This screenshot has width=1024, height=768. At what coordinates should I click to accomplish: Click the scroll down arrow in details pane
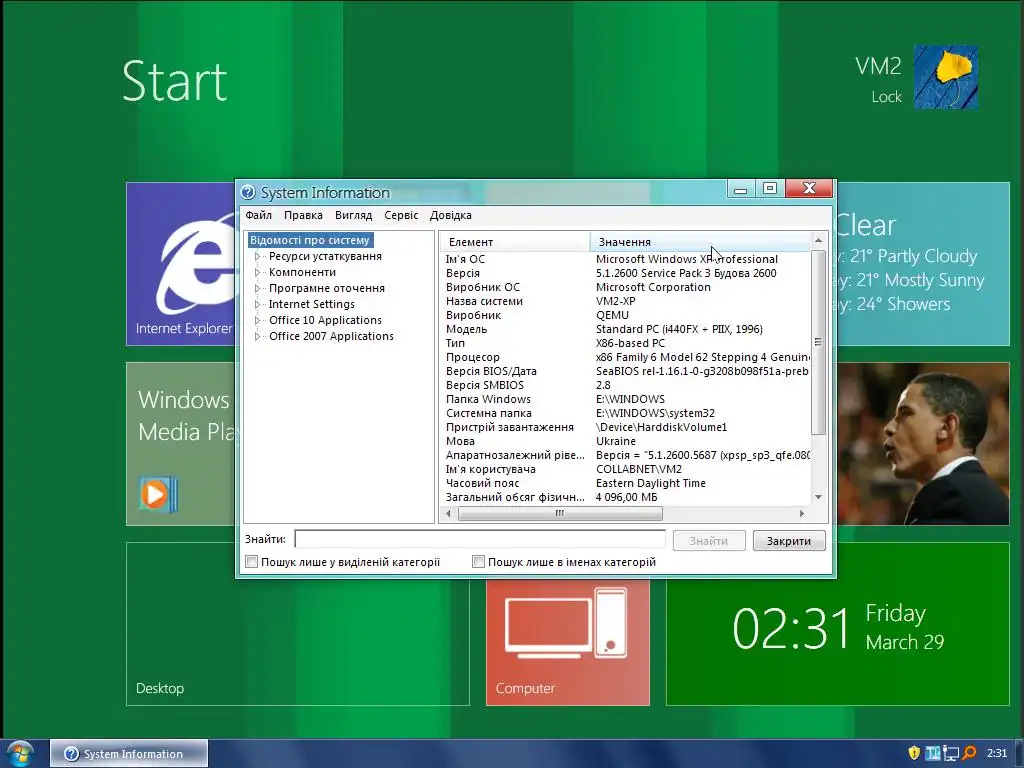pos(818,498)
